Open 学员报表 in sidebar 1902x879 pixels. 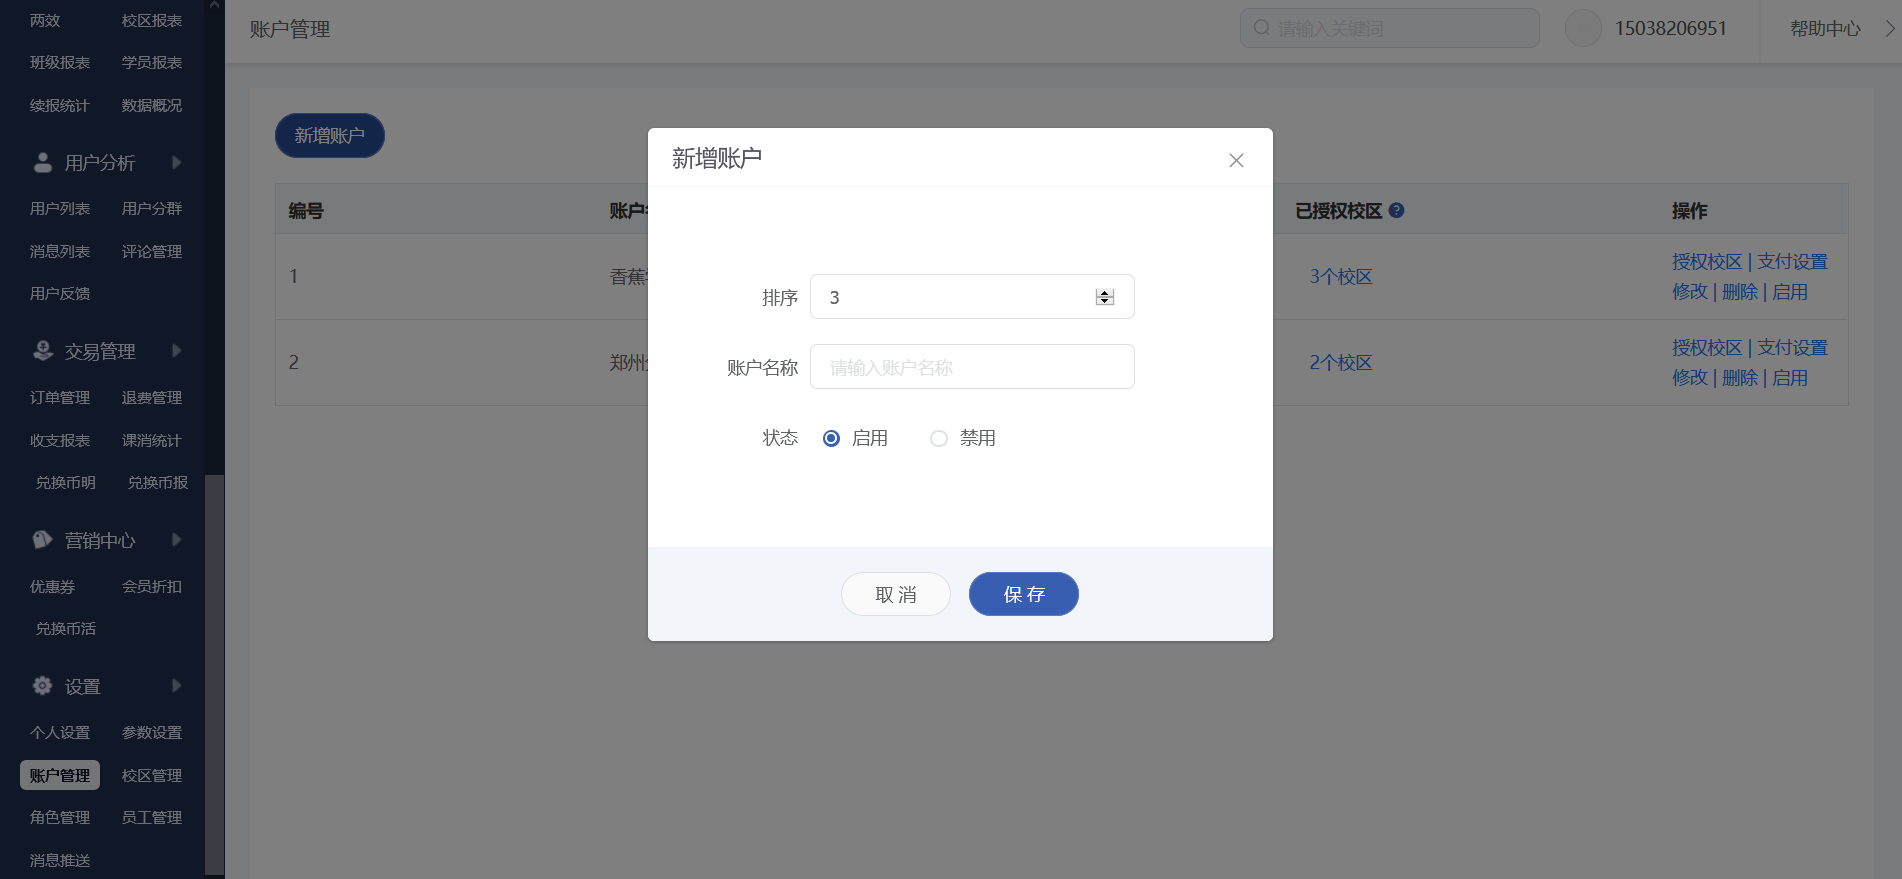coord(152,62)
